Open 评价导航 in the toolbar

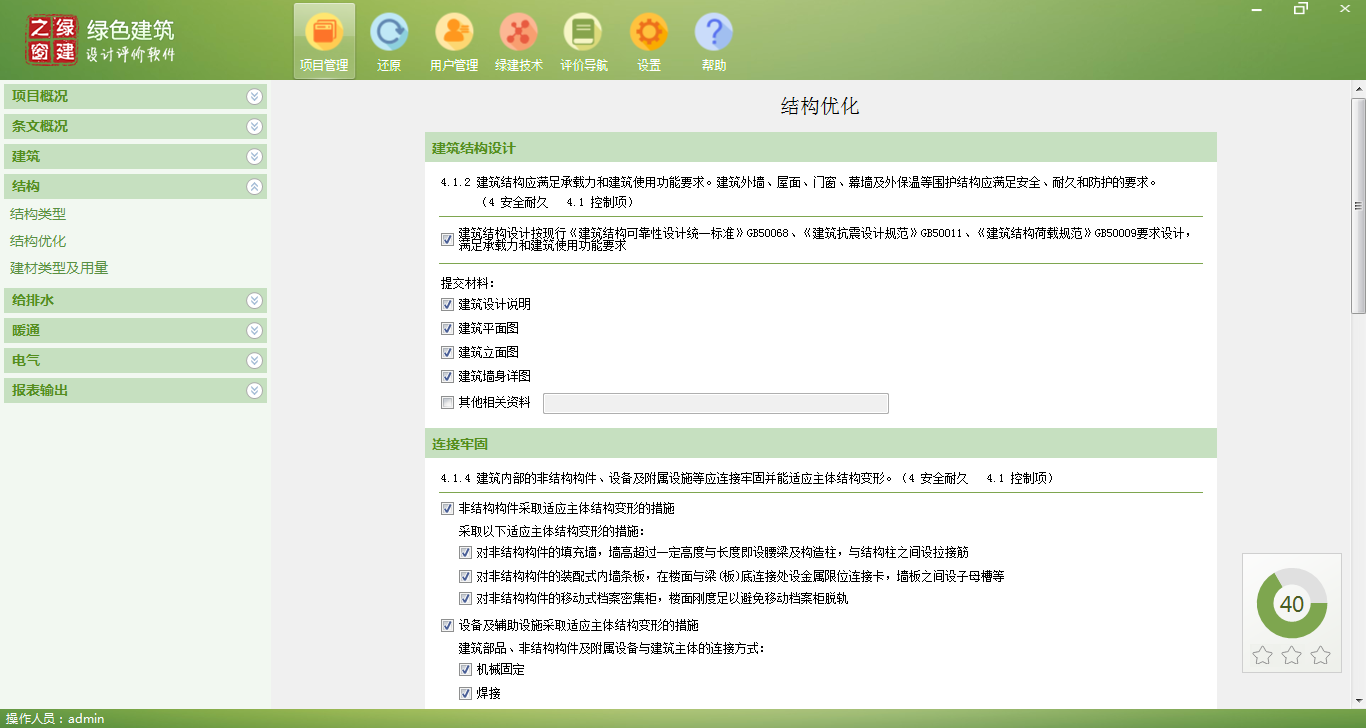tap(584, 40)
